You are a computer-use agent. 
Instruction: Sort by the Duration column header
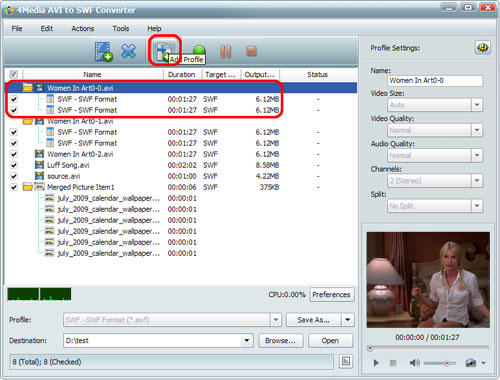182,74
